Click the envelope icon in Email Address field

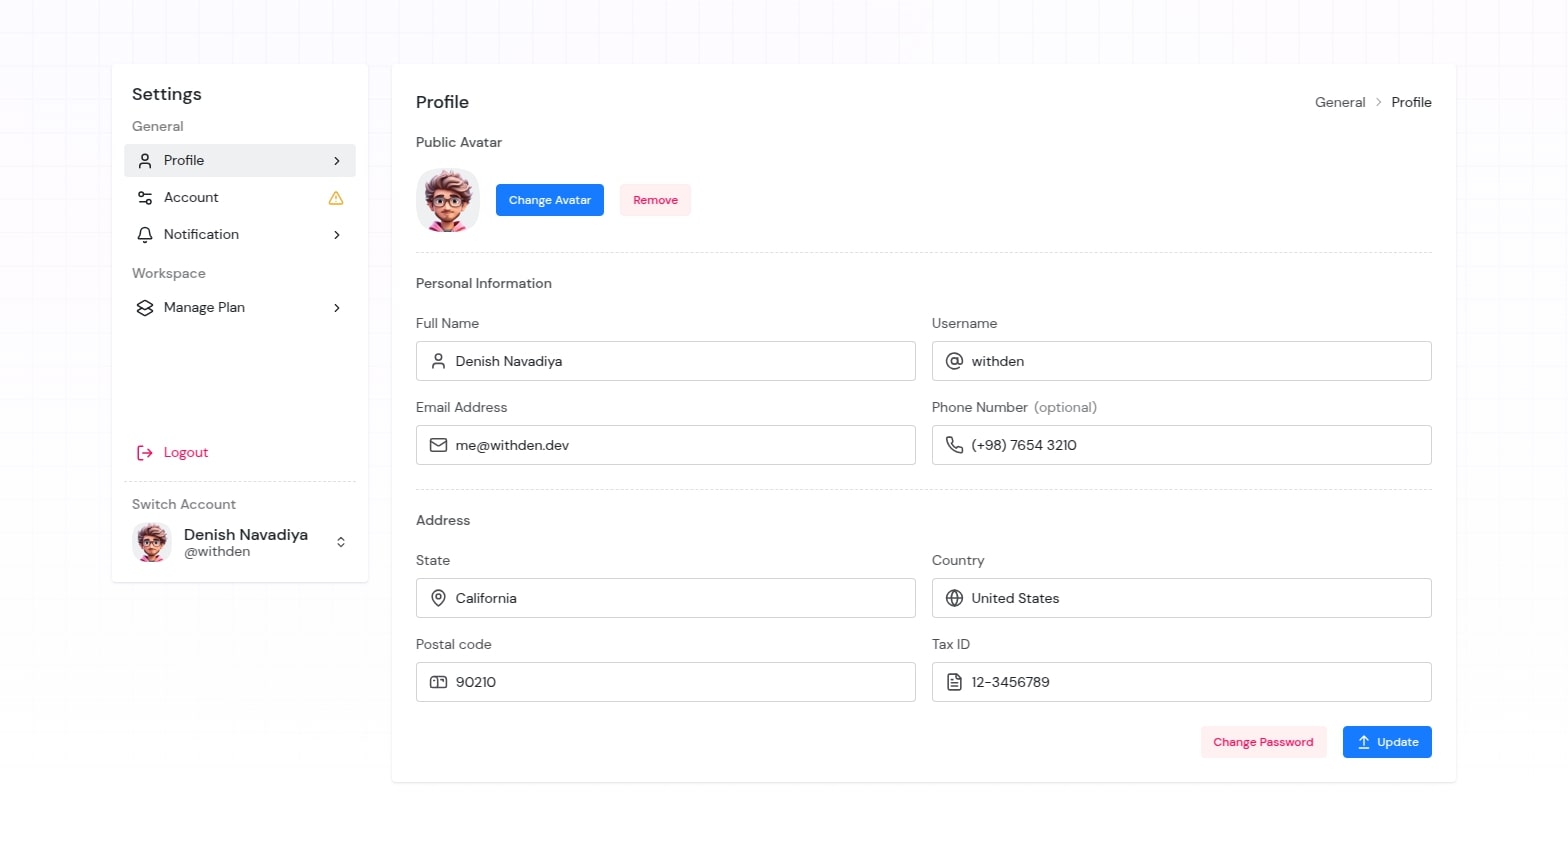pyautogui.click(x=438, y=445)
